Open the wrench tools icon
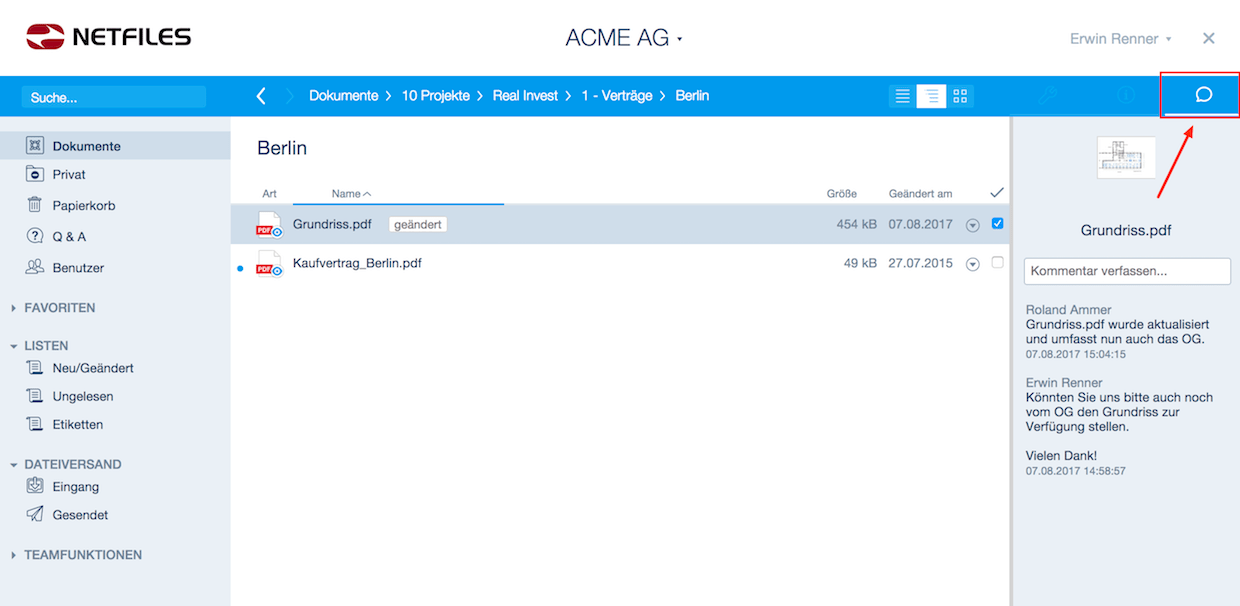 (x=1047, y=96)
